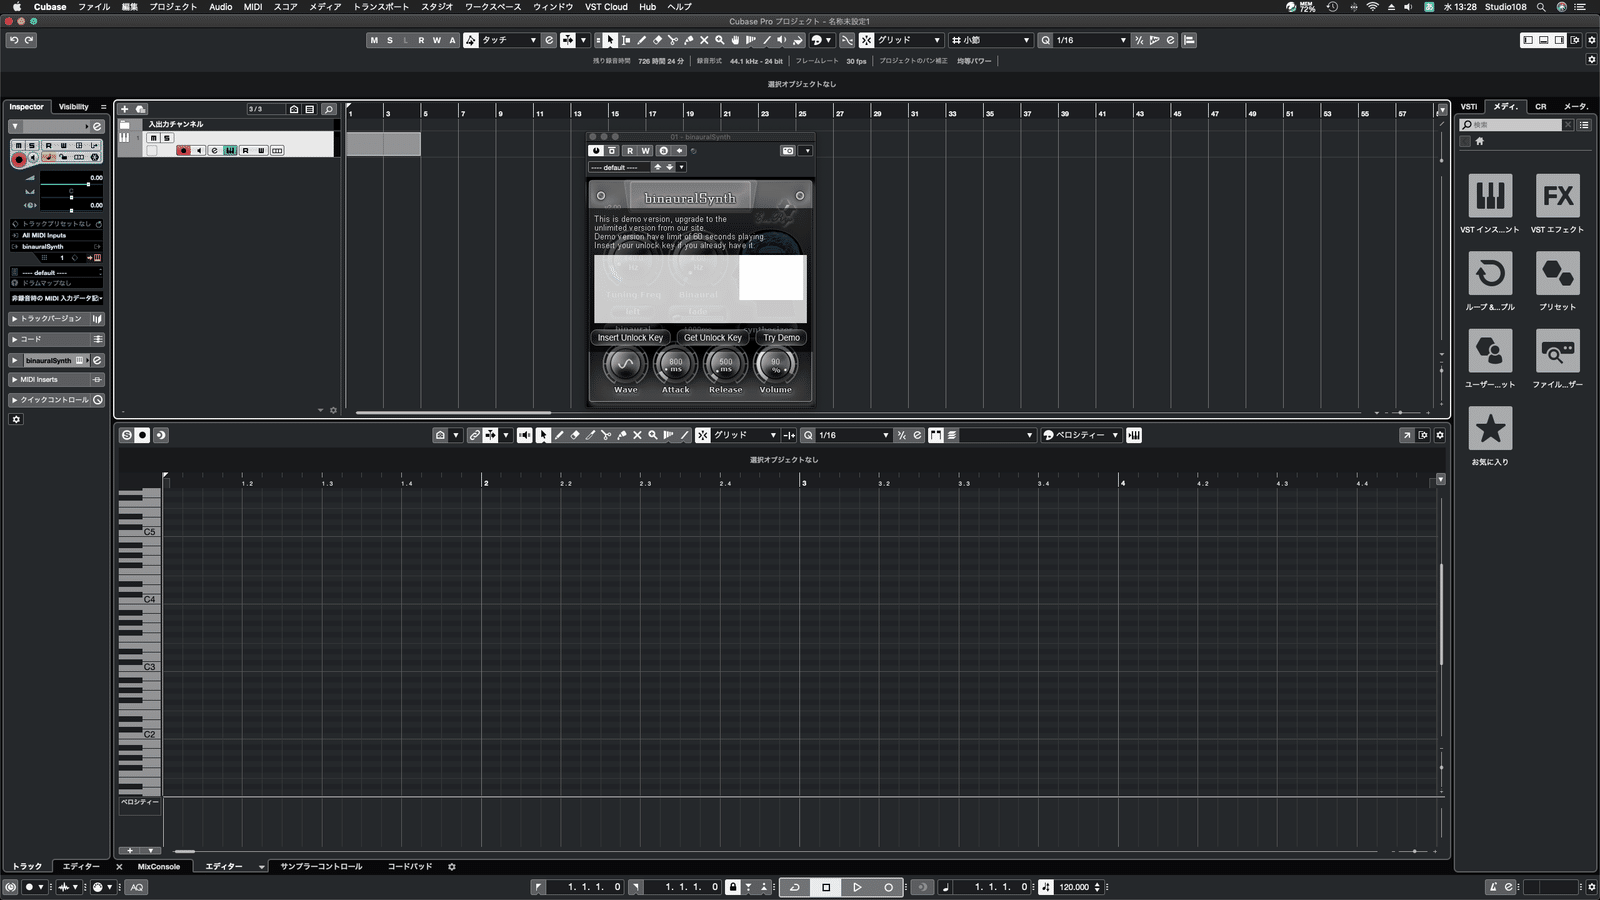The height and width of the screenshot is (900, 1600).
Task: Switch to MixConsole lower zone tab
Action: [x=159, y=867]
